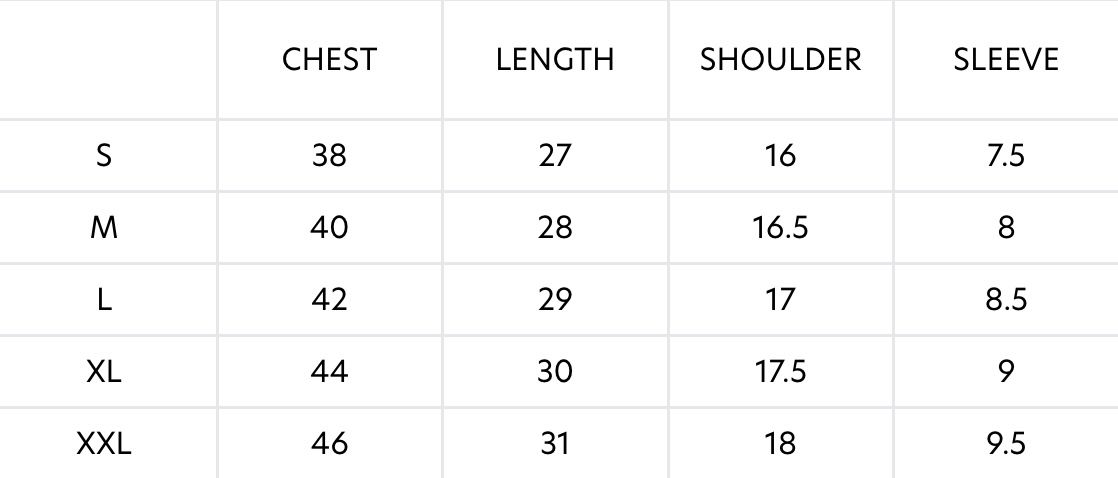
Task: Select sleeve value 8.5 in L row
Action: (1005, 300)
